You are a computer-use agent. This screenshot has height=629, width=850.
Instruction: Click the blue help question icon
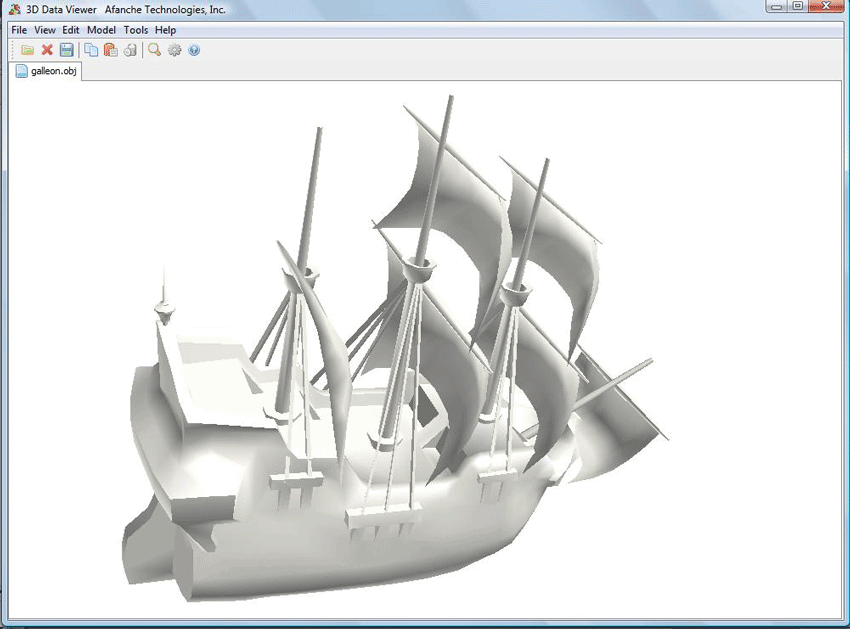(x=194, y=50)
